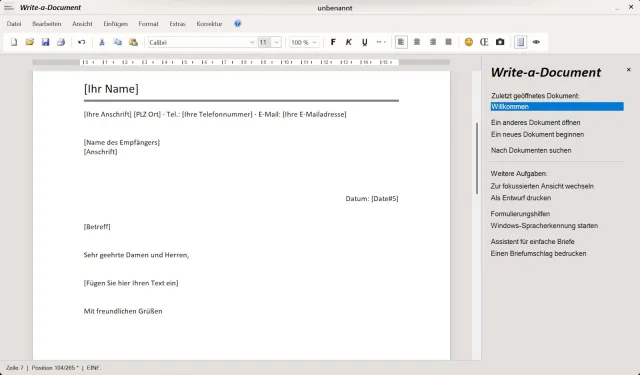
Task: Click Einen Briefumschlag bedrucken
Action: point(538,253)
